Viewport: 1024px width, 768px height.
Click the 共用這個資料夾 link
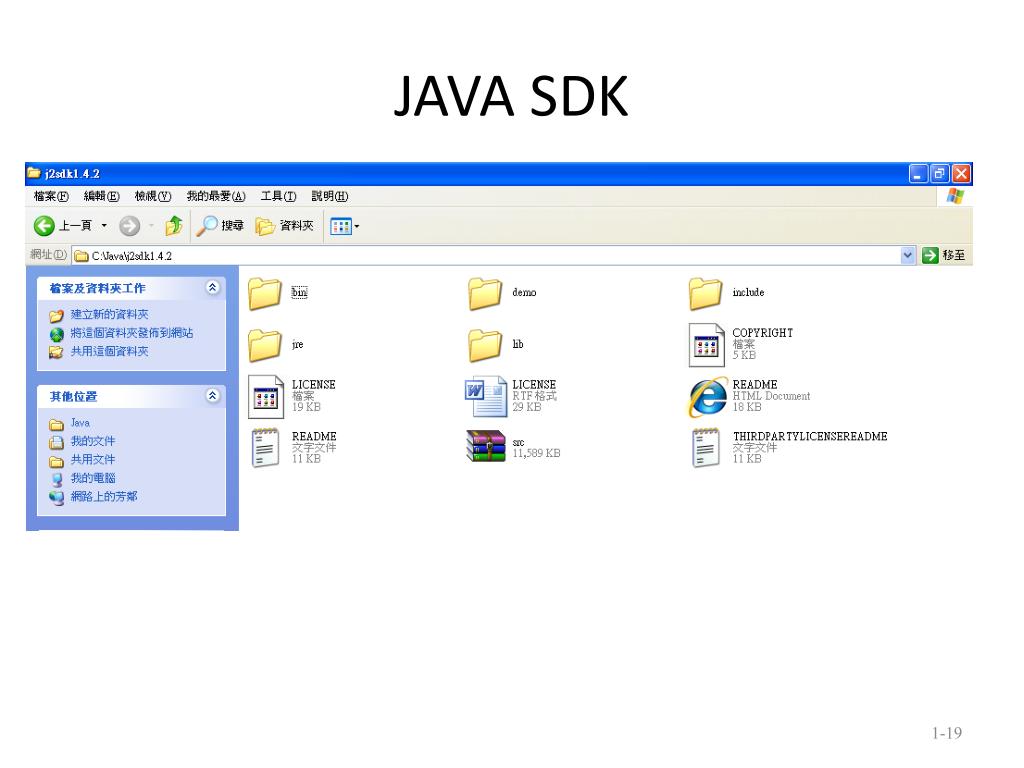coord(110,351)
